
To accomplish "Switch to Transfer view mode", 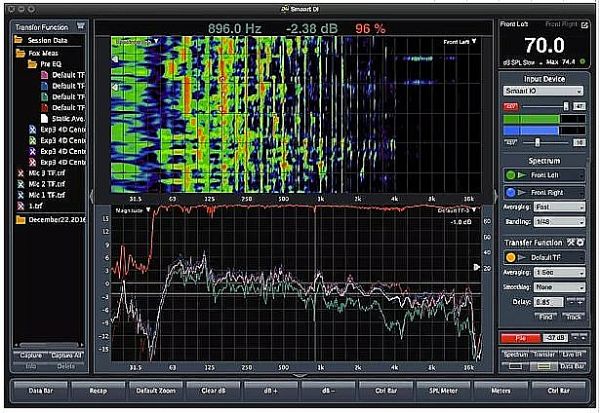I will click(544, 354).
